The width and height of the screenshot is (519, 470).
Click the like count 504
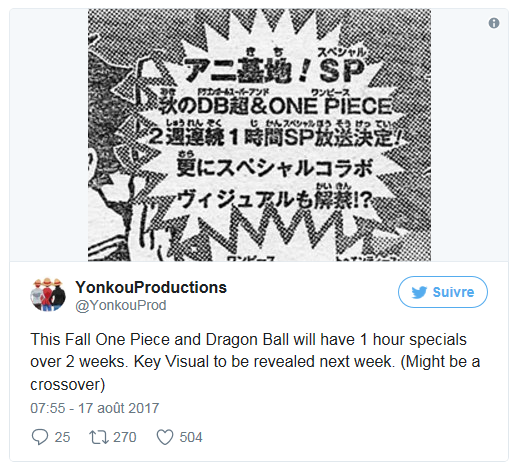(x=191, y=437)
